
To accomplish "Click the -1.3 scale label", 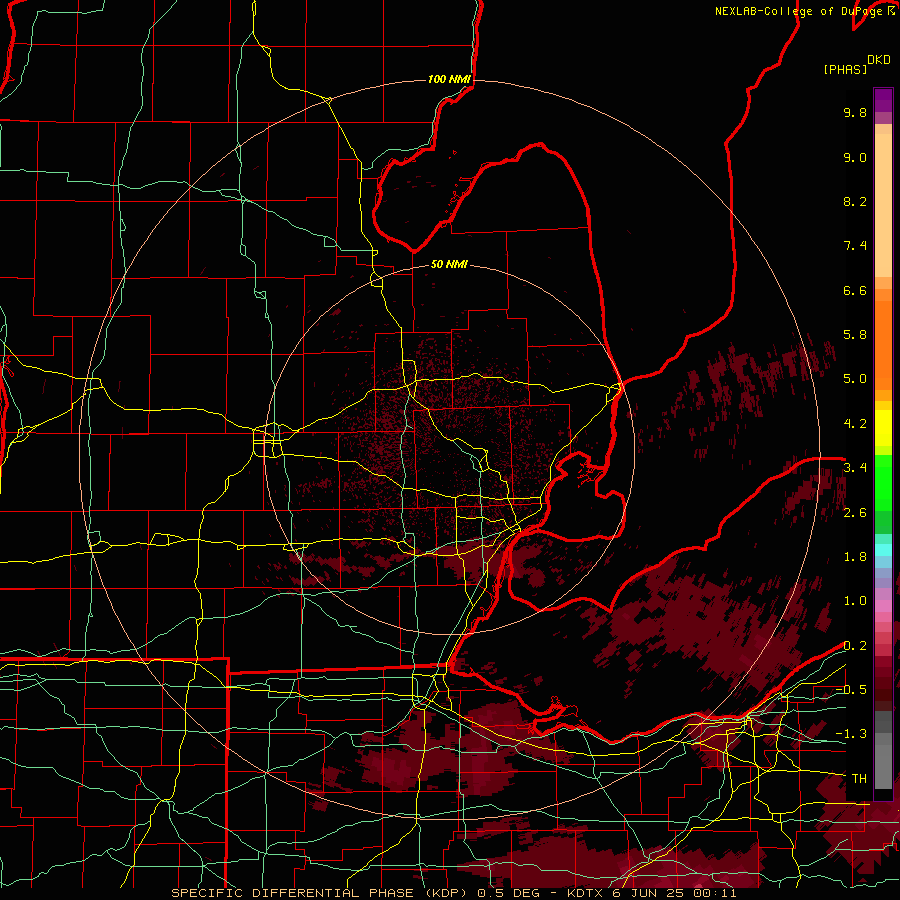I will tap(851, 734).
